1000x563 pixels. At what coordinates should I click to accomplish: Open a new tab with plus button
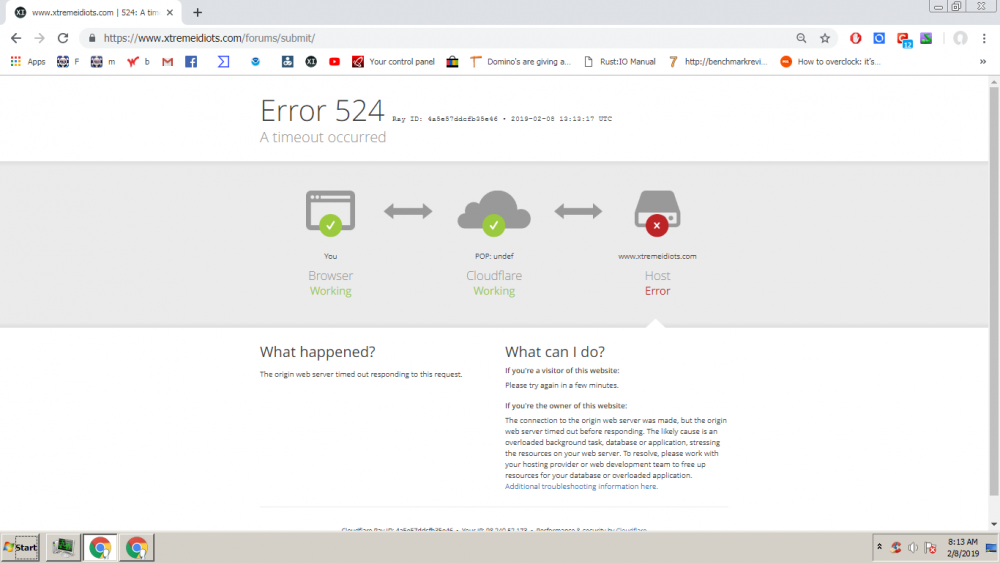point(197,12)
